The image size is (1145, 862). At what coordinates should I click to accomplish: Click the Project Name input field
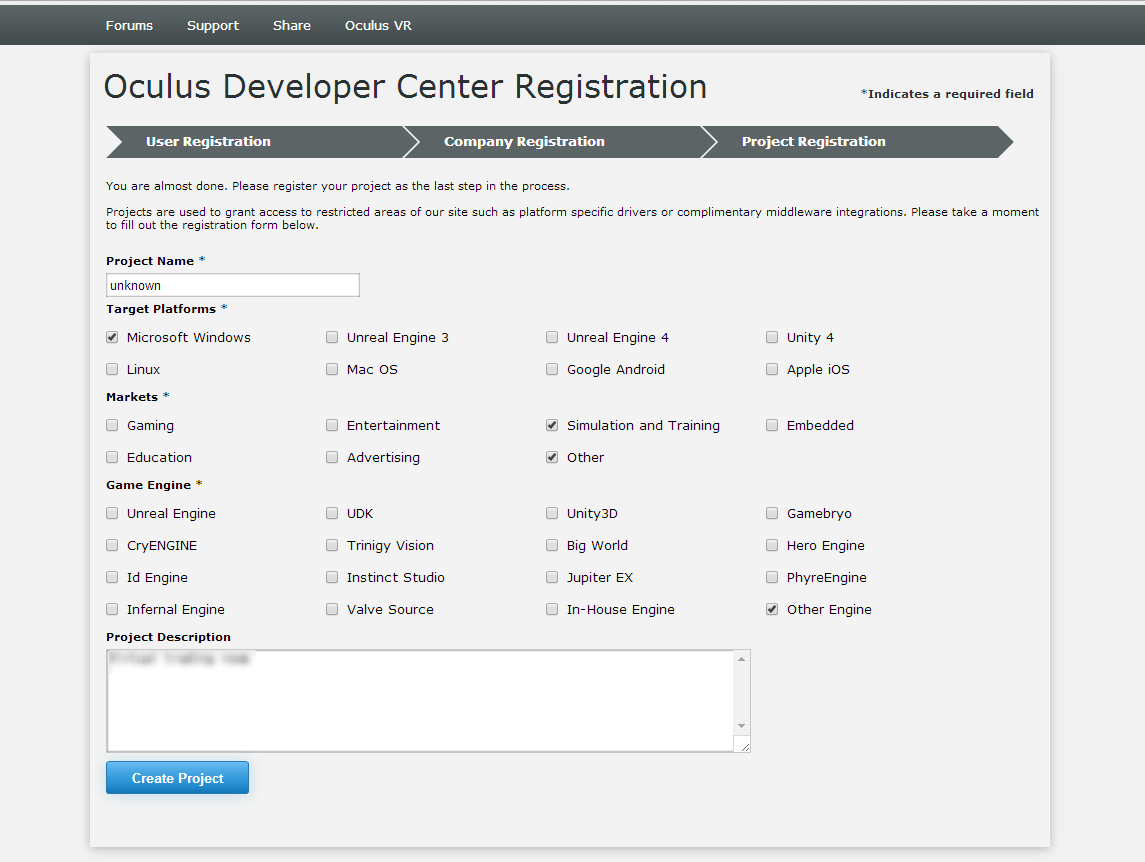pyautogui.click(x=233, y=285)
